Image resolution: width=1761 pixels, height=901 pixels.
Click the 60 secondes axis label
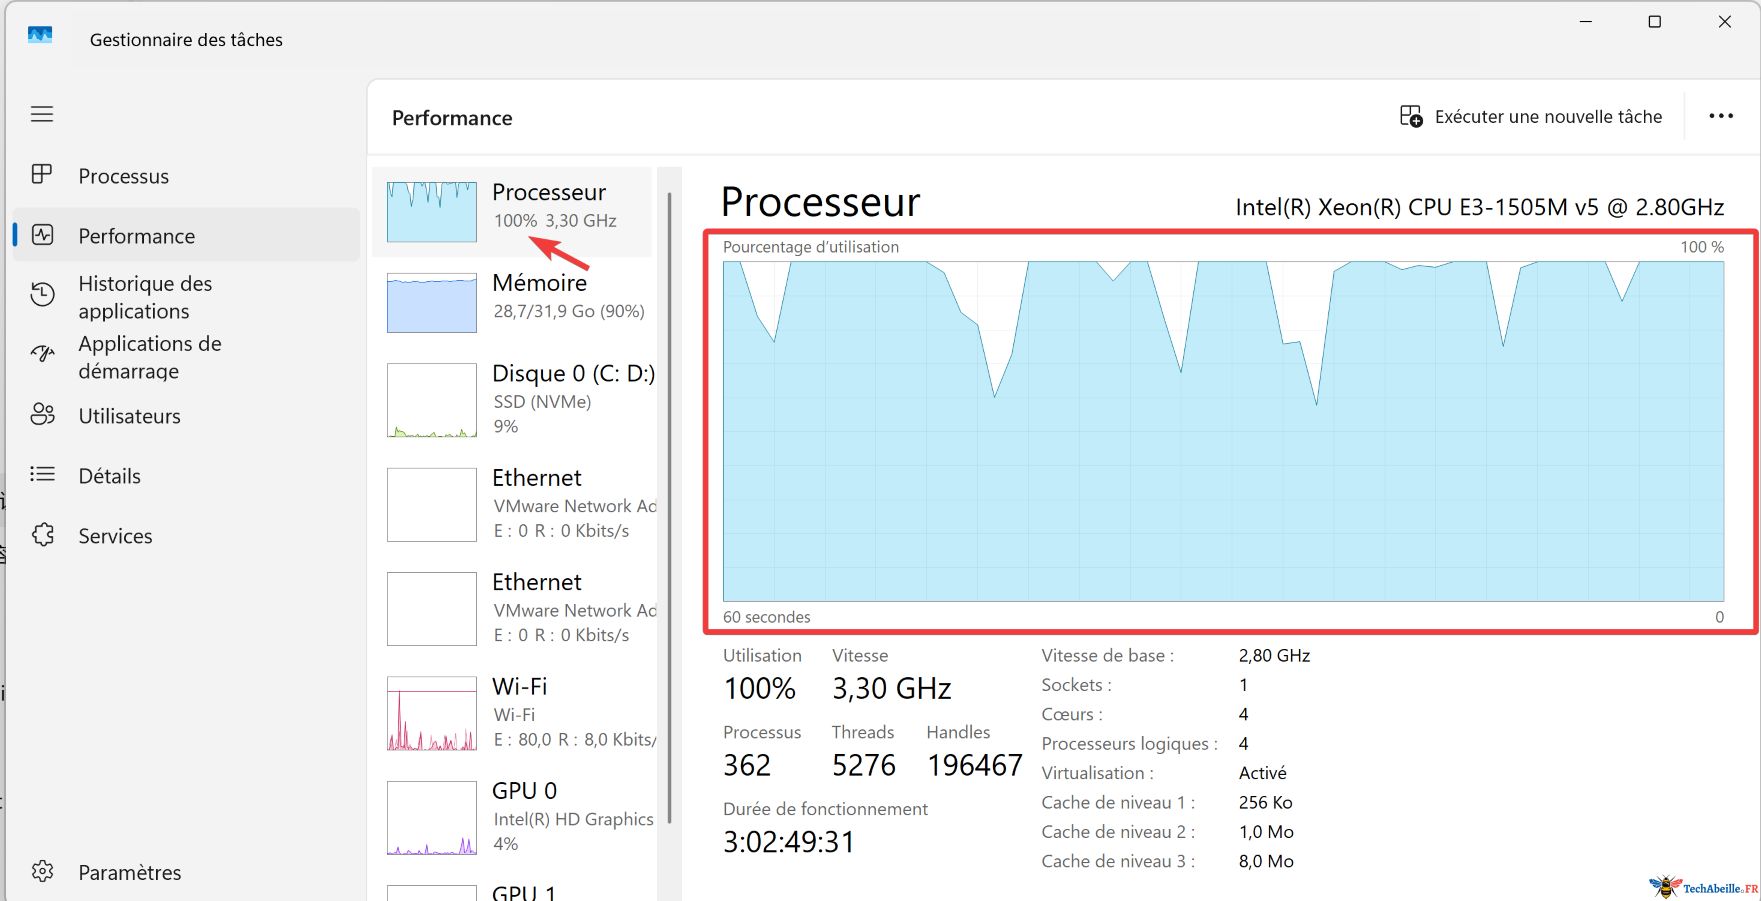(767, 617)
